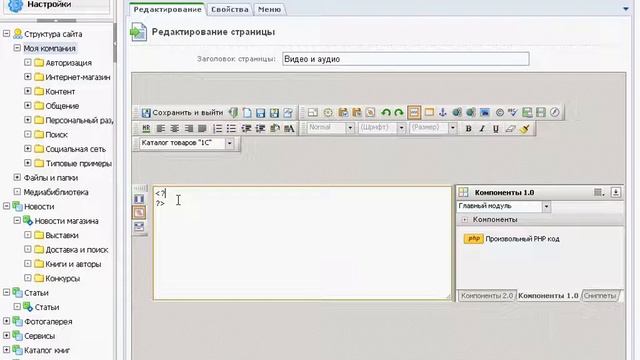This screenshot has width=640, height=360.
Task: Align text left
Action: click(x=161, y=129)
